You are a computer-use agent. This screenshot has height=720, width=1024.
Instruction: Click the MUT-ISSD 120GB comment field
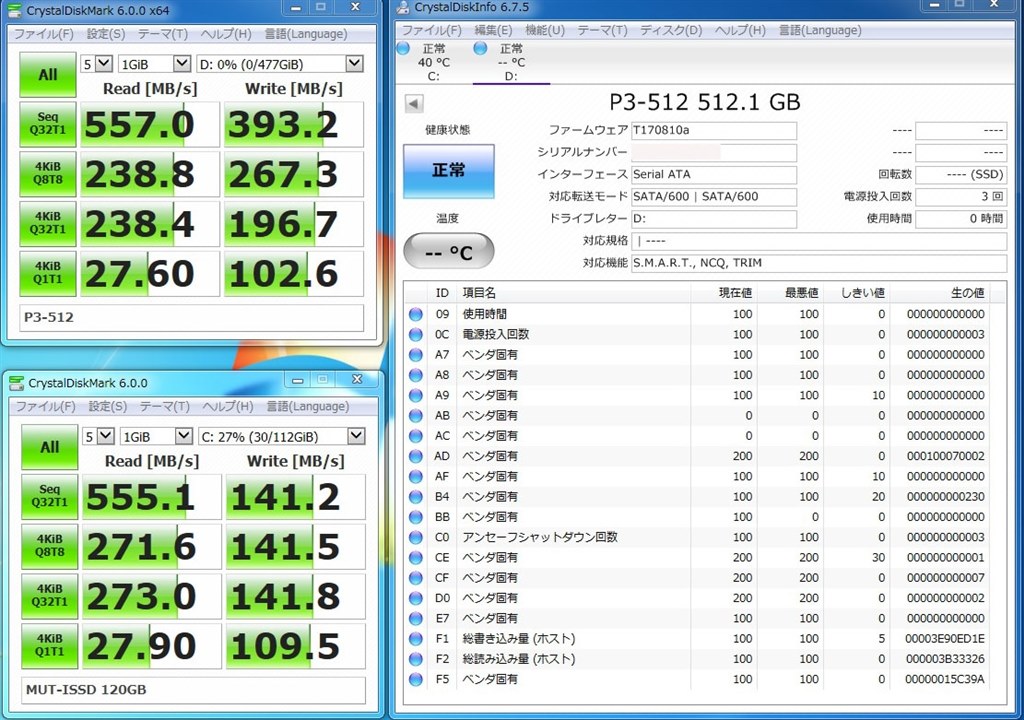pyautogui.click(x=193, y=690)
